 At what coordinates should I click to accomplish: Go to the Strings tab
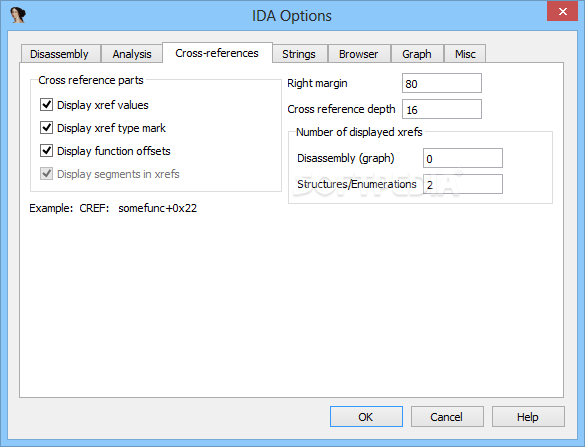(300, 54)
